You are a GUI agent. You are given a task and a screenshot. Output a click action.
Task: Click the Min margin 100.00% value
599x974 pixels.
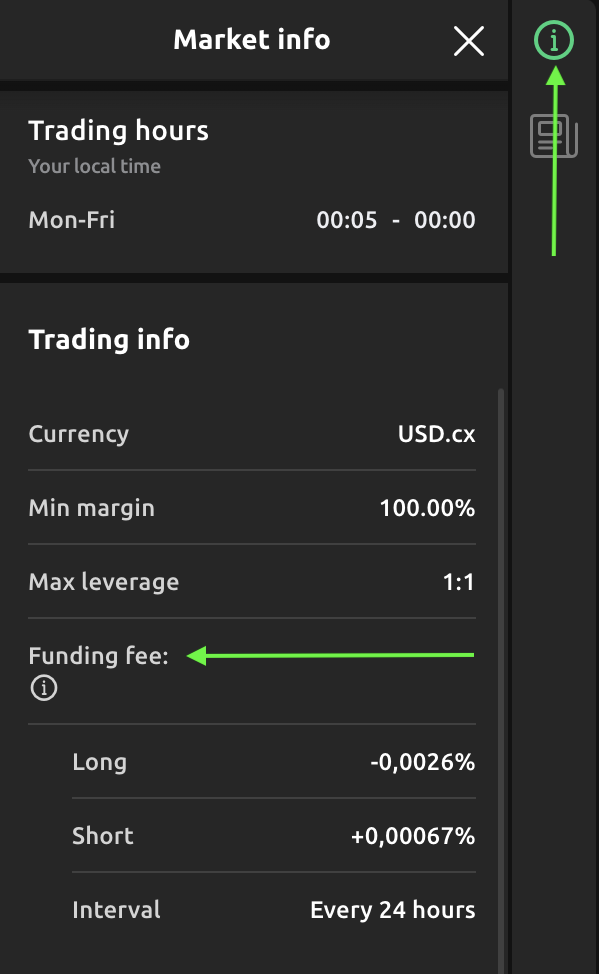(428, 508)
